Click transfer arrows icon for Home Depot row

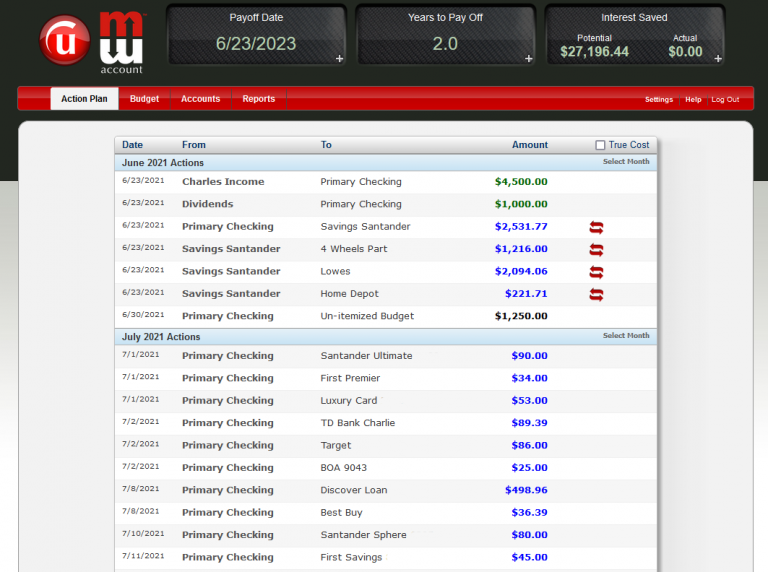[596, 294]
